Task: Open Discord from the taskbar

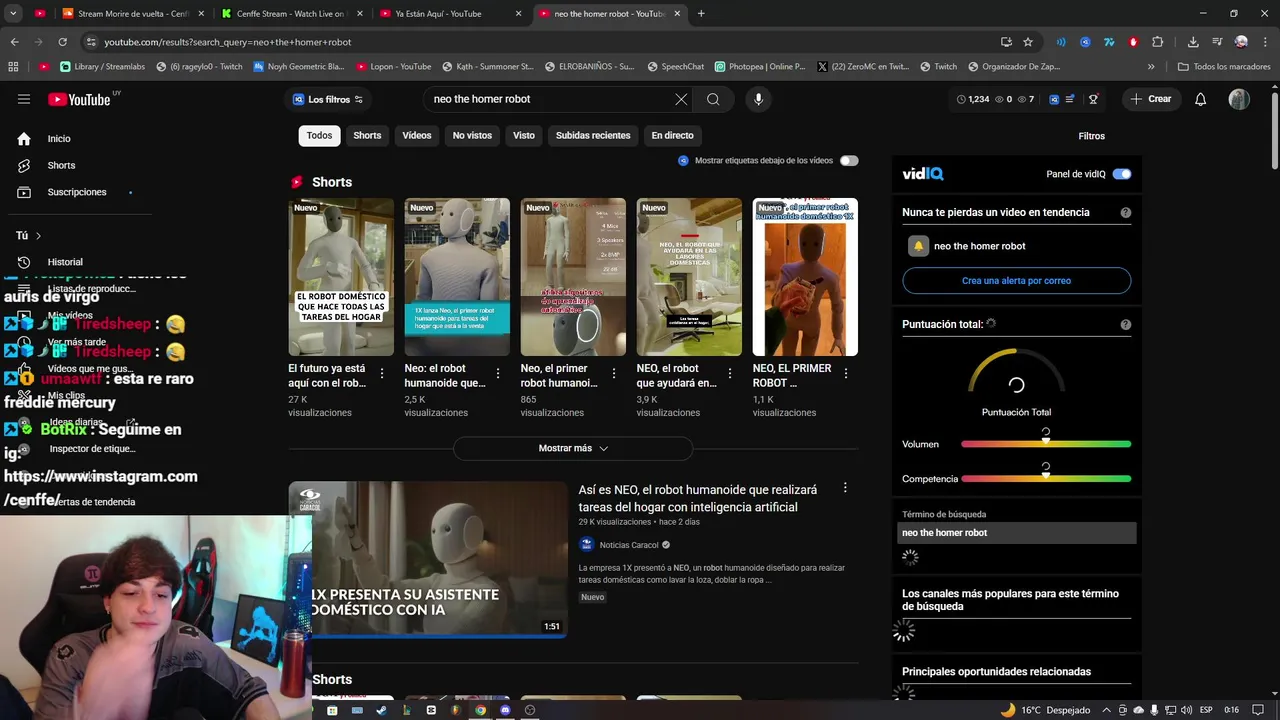Action: click(505, 710)
